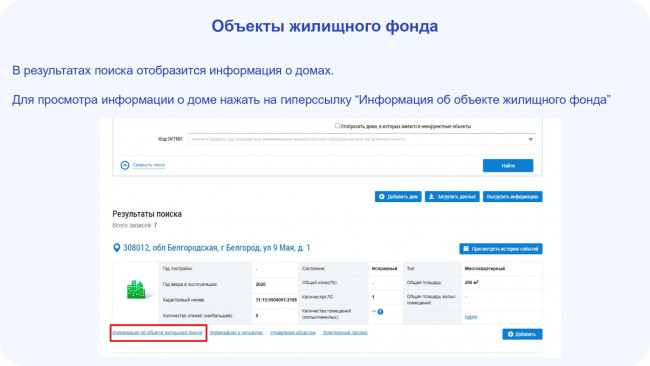This screenshot has height=366, width=650.
Task: Select the Количество этажей (наибольшее) label
Action: pos(198,315)
